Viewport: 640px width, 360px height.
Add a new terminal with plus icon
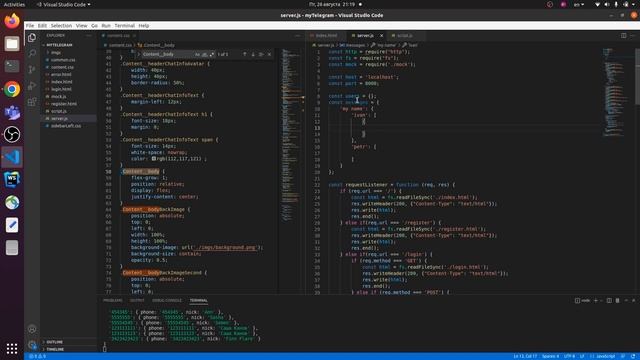596,300
